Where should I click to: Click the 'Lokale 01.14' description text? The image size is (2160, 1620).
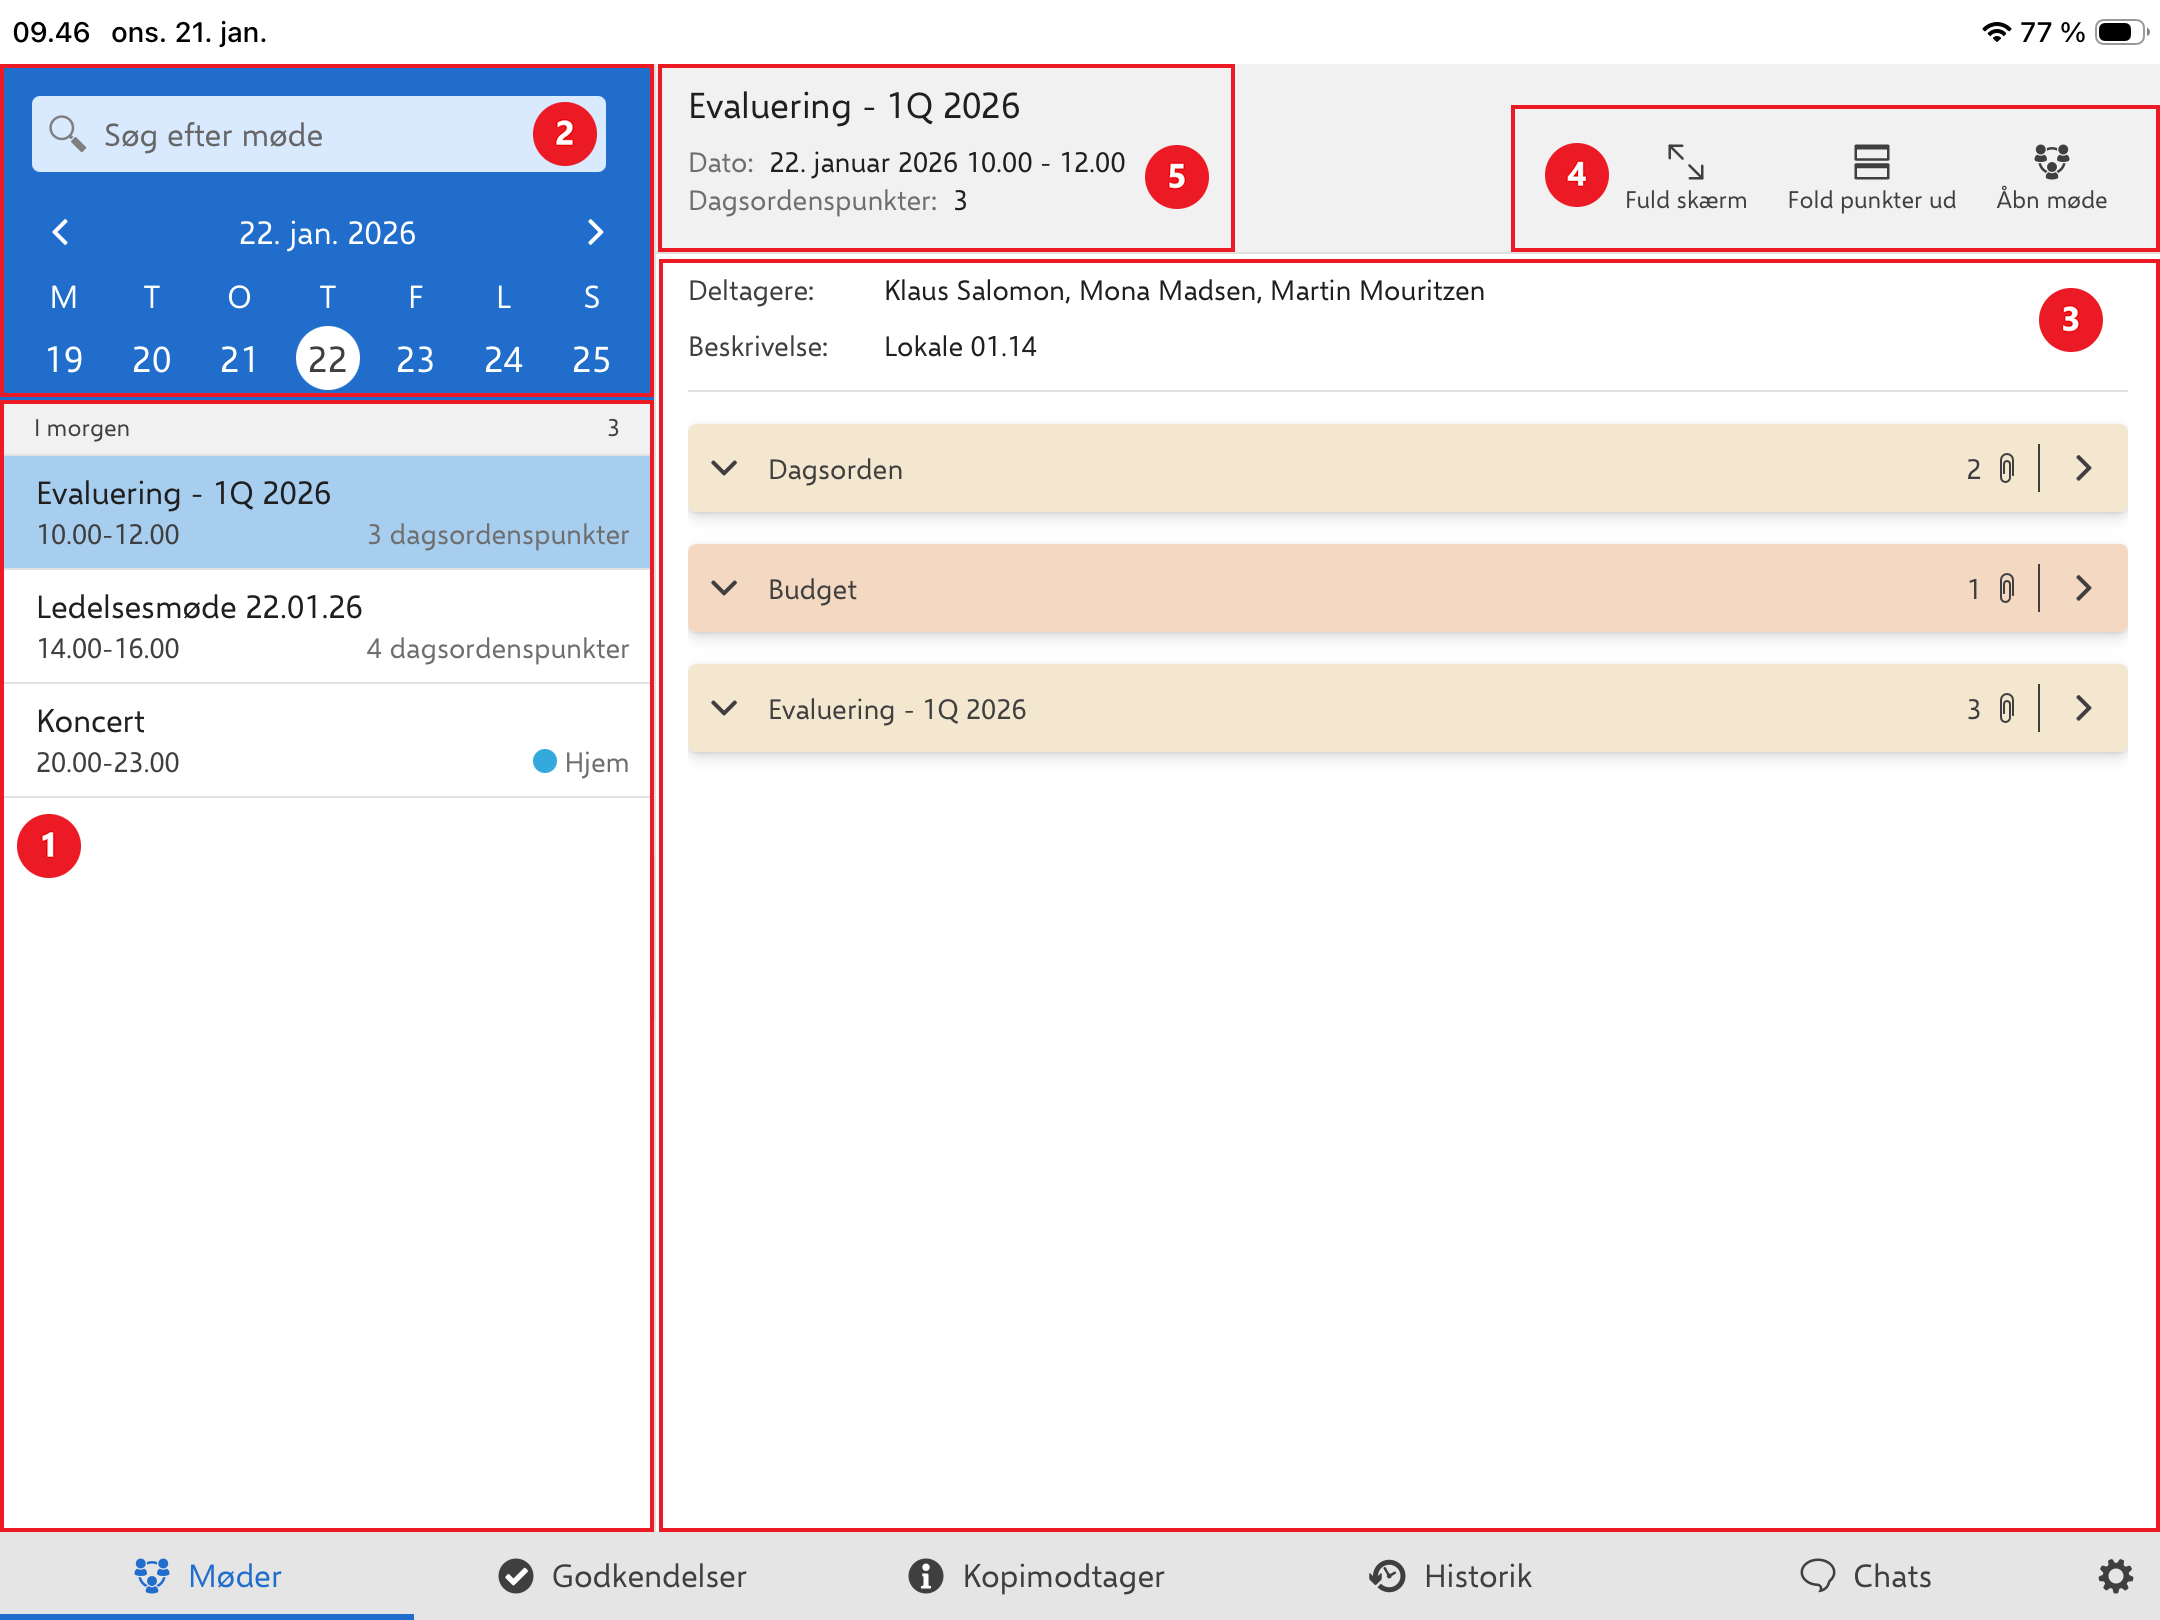[x=960, y=347]
